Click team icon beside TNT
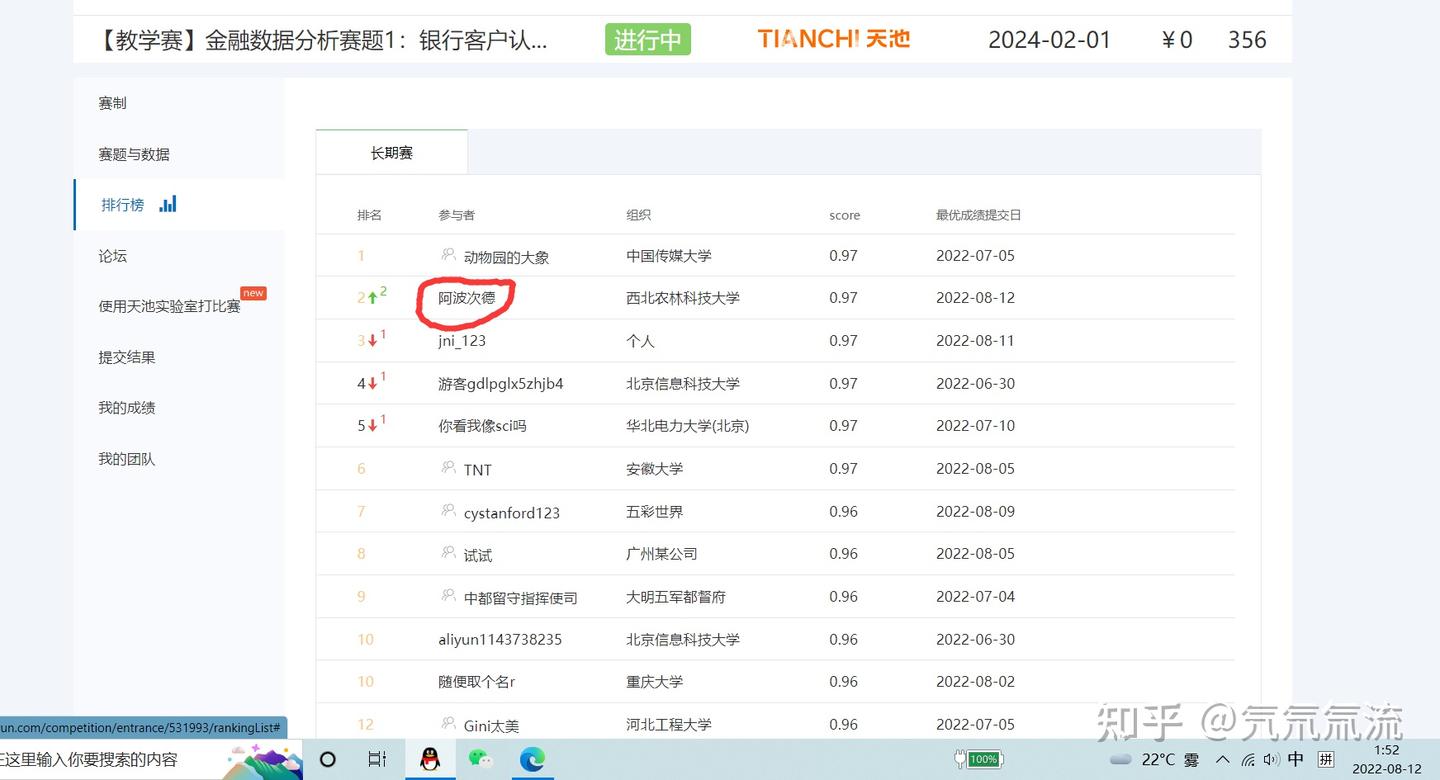Viewport: 1440px width, 780px height. click(448, 468)
